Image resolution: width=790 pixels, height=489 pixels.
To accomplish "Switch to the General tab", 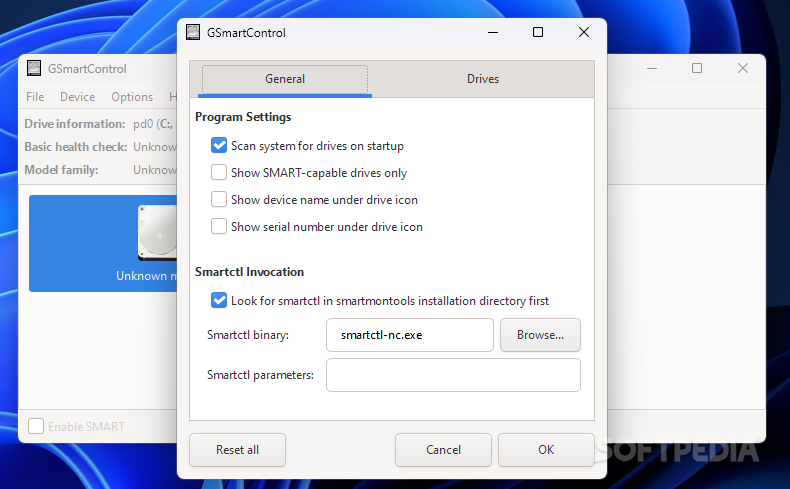I will 285,79.
